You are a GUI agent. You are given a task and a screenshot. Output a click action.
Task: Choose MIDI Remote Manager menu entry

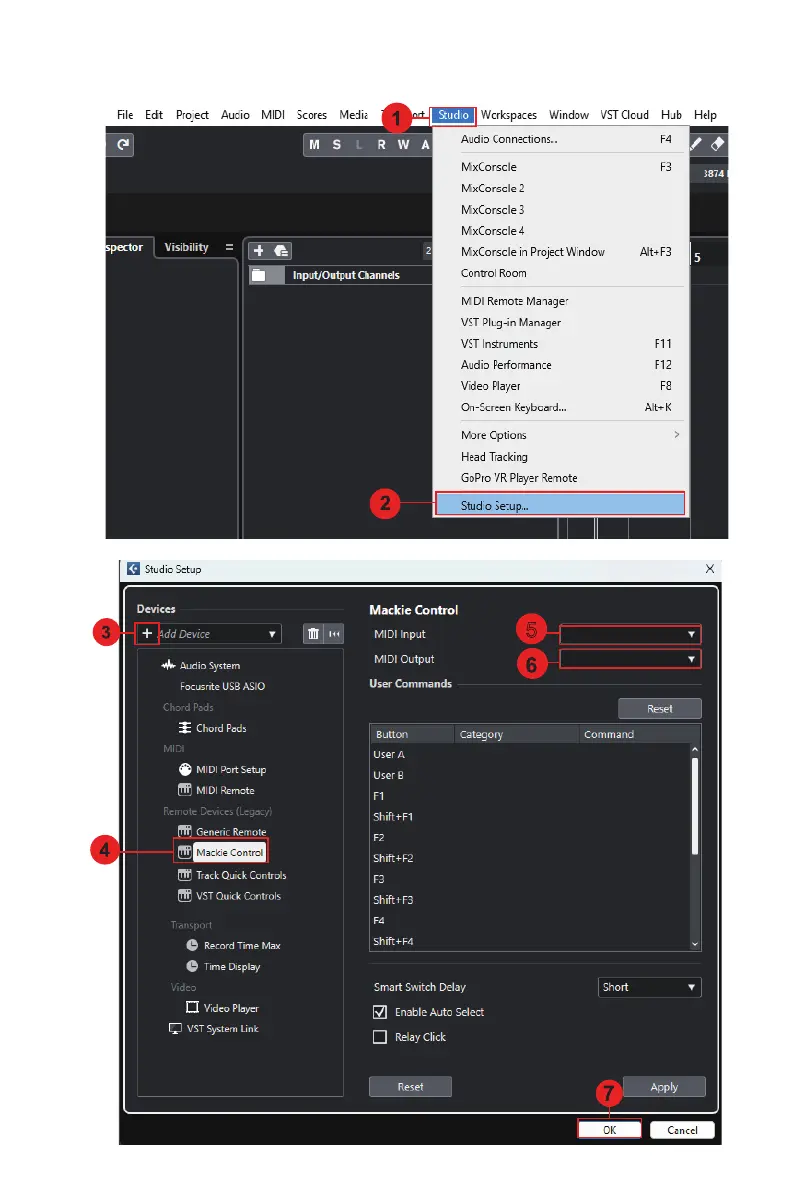click(562, 301)
